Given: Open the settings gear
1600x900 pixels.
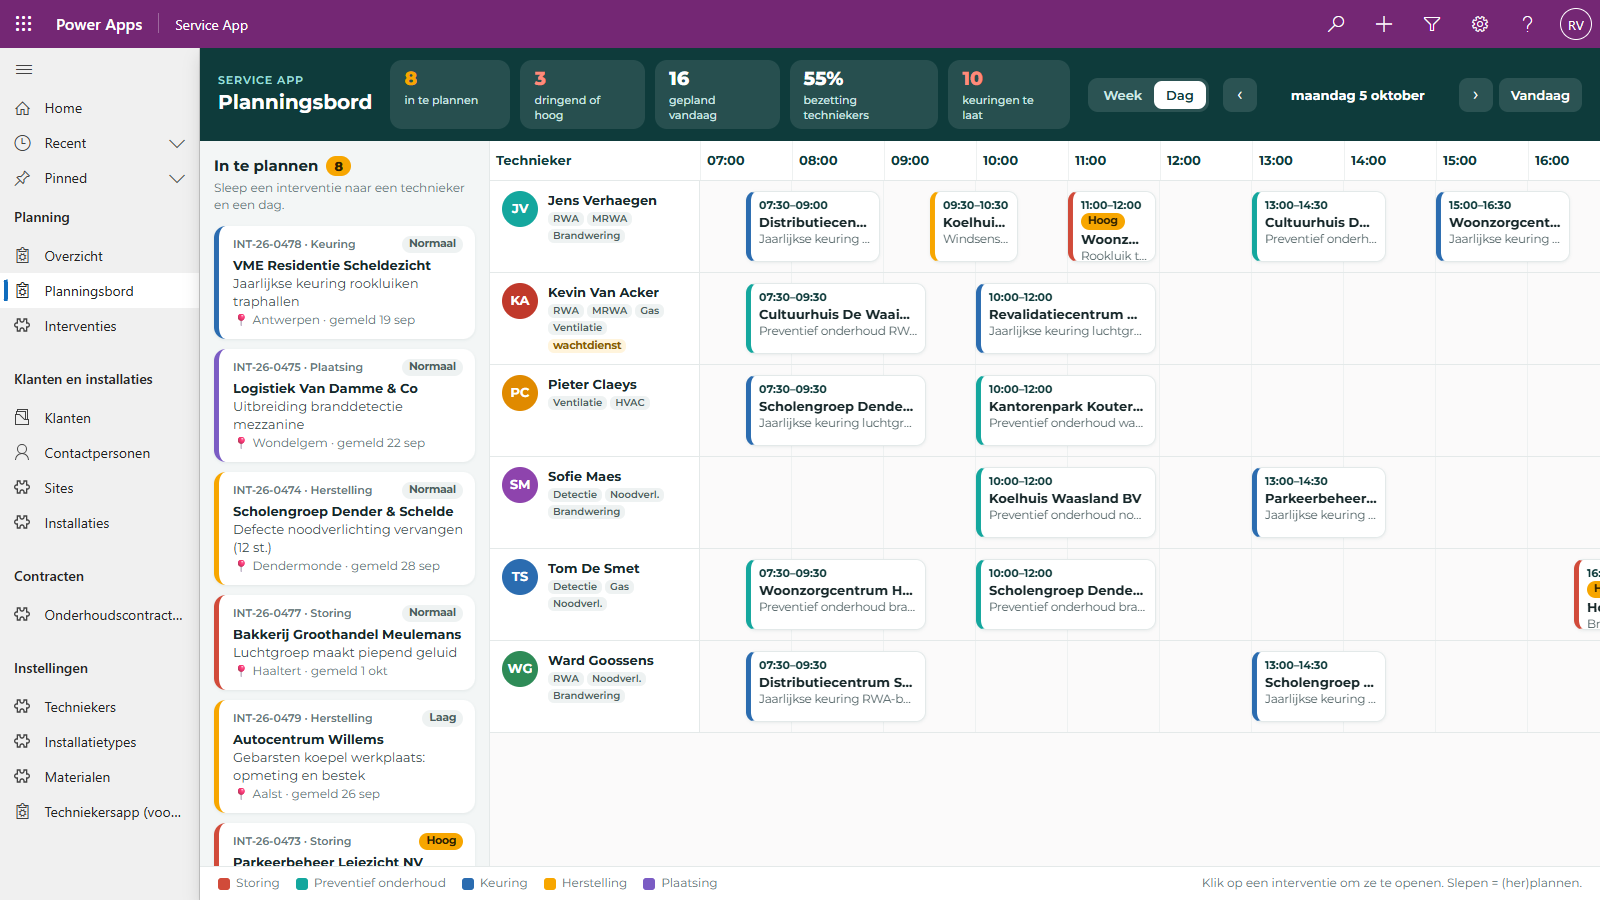Looking at the screenshot, I should click(x=1480, y=24).
